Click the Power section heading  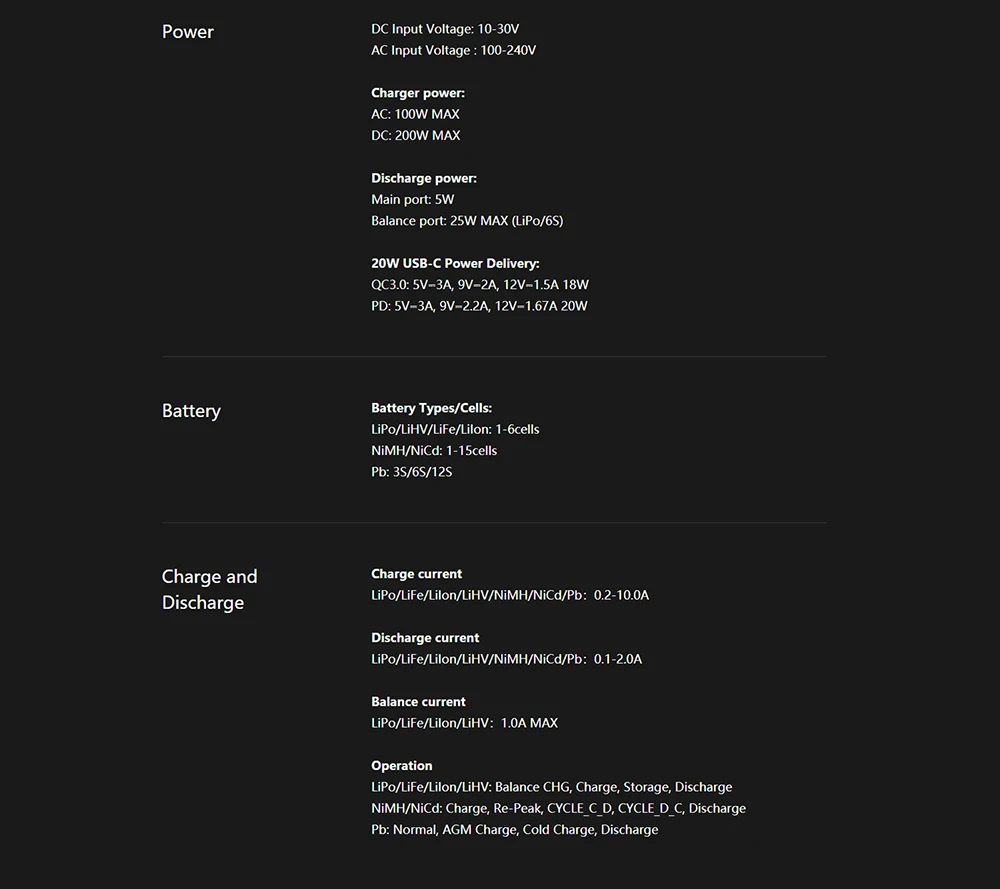(188, 32)
